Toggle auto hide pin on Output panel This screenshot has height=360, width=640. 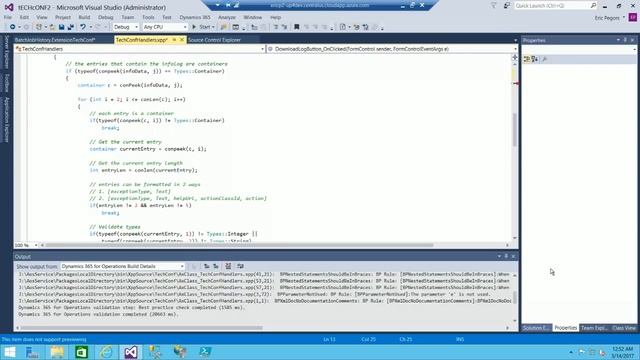506,256
